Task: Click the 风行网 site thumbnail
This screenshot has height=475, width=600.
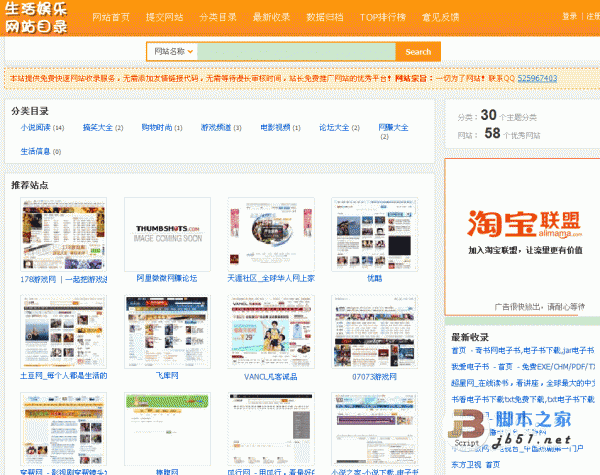Action: point(271,429)
